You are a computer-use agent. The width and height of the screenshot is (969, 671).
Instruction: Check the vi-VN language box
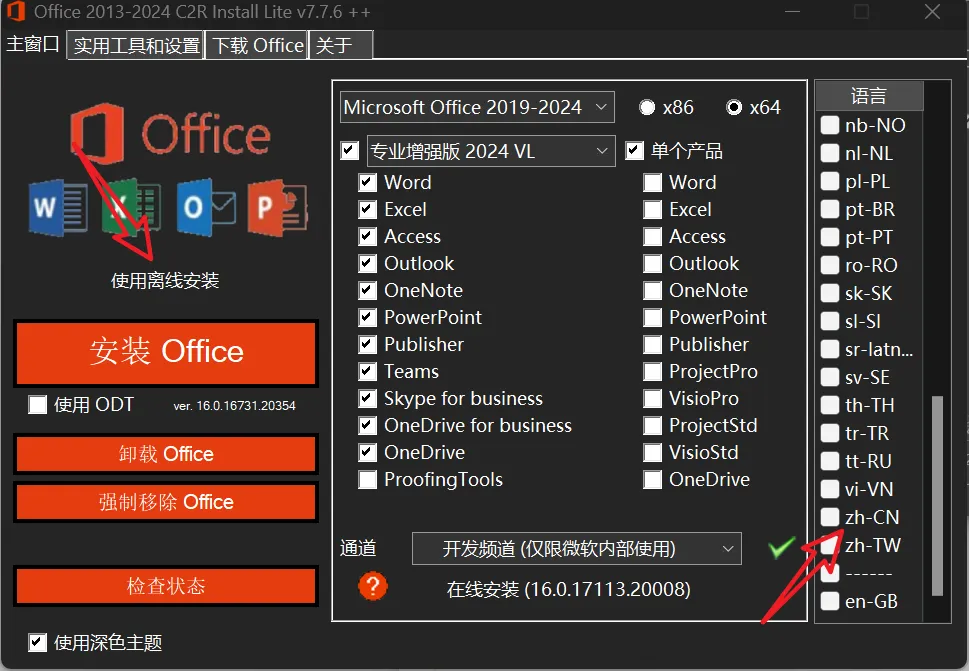click(830, 489)
